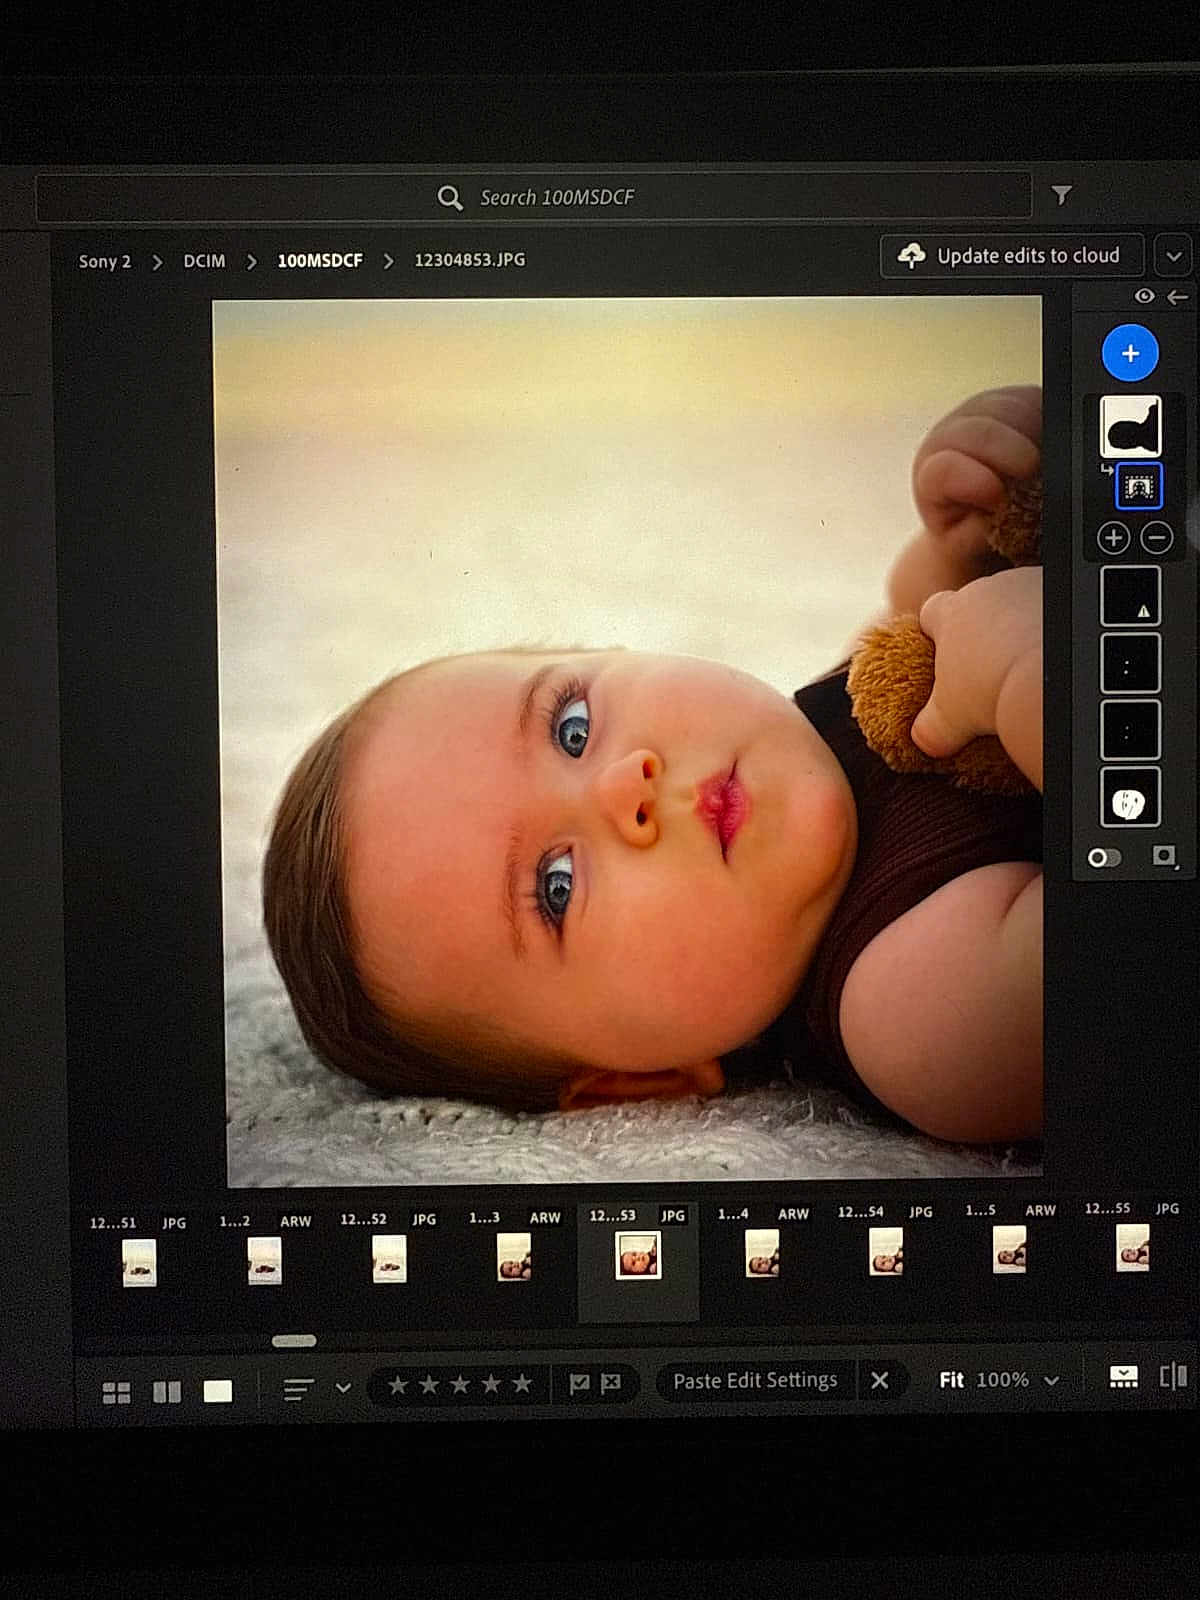Expand the sort order dropdown chevron

click(x=343, y=1388)
